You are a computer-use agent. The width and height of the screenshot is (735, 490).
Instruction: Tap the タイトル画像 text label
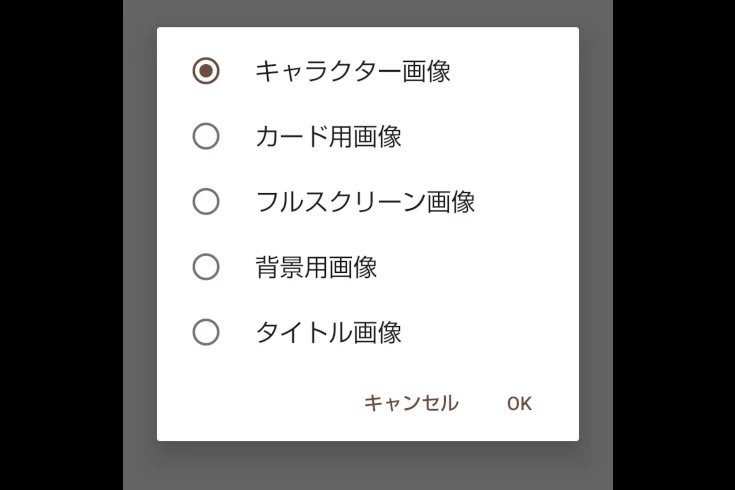[329, 332]
